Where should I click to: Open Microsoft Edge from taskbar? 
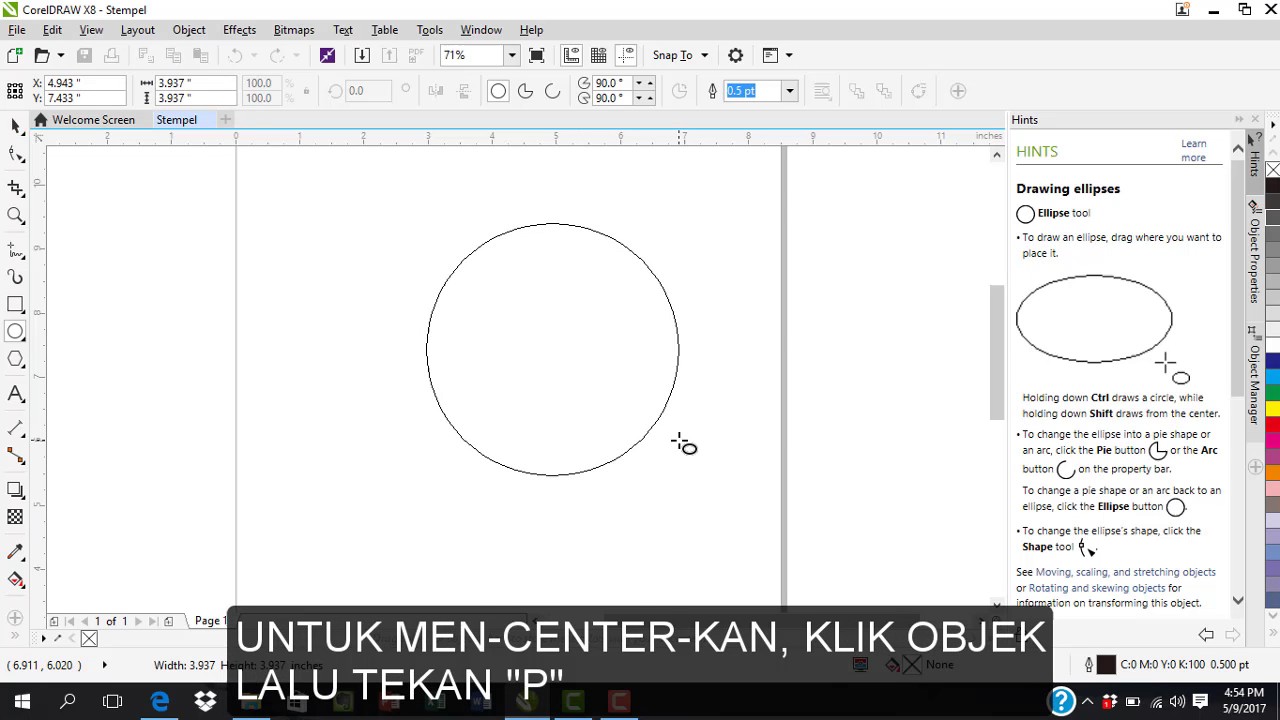coord(160,701)
